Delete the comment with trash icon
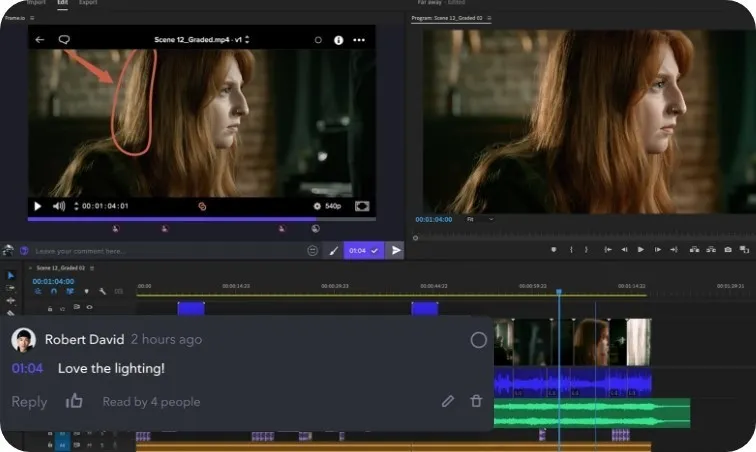Image resolution: width=756 pixels, height=452 pixels. 476,401
